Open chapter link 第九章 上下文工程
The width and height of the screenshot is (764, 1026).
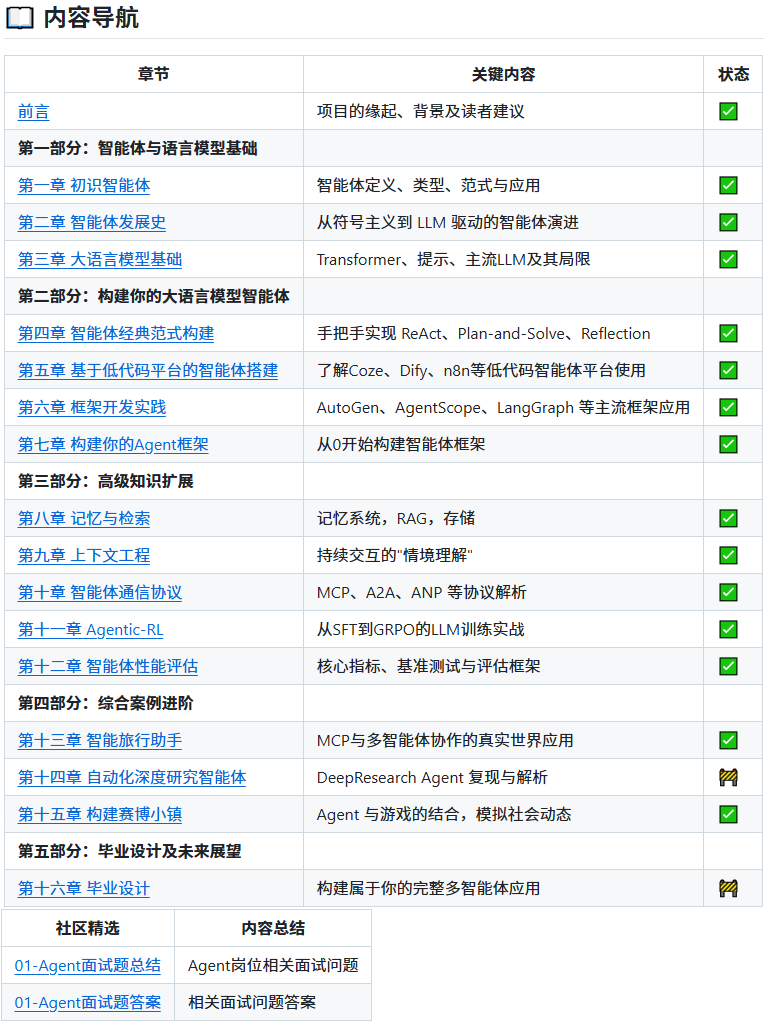click(x=84, y=556)
